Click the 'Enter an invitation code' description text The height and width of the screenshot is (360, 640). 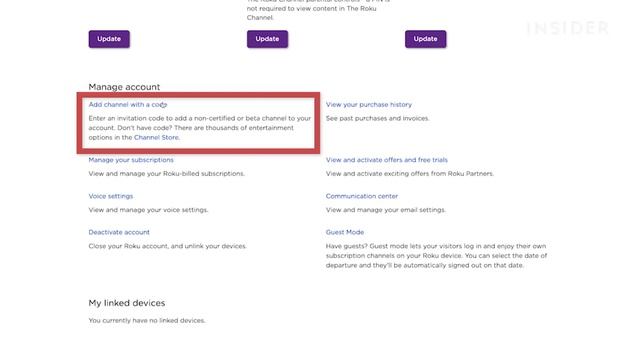coord(200,128)
